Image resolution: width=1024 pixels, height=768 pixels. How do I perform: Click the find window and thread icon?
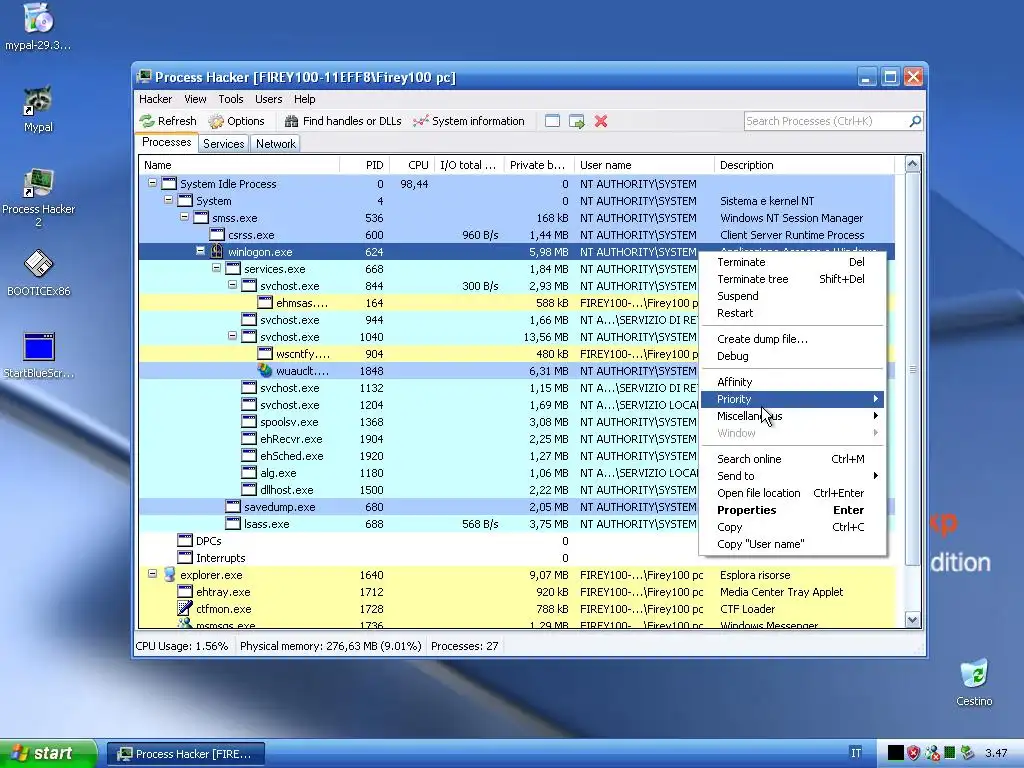click(577, 121)
